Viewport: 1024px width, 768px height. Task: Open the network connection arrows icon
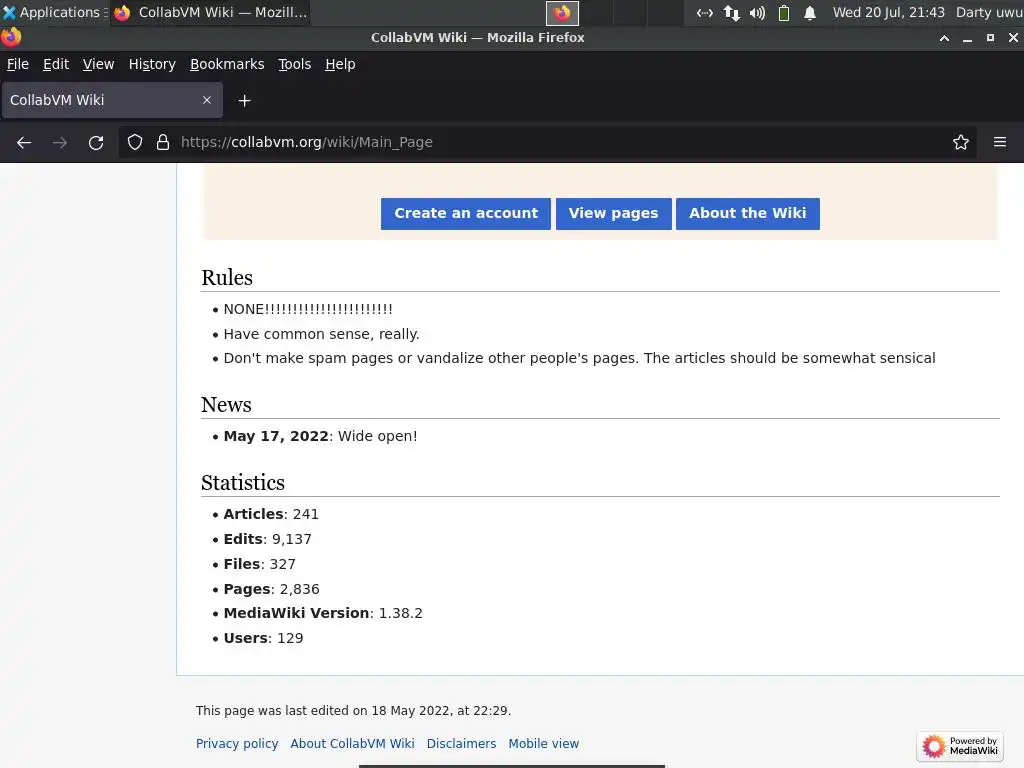point(704,12)
